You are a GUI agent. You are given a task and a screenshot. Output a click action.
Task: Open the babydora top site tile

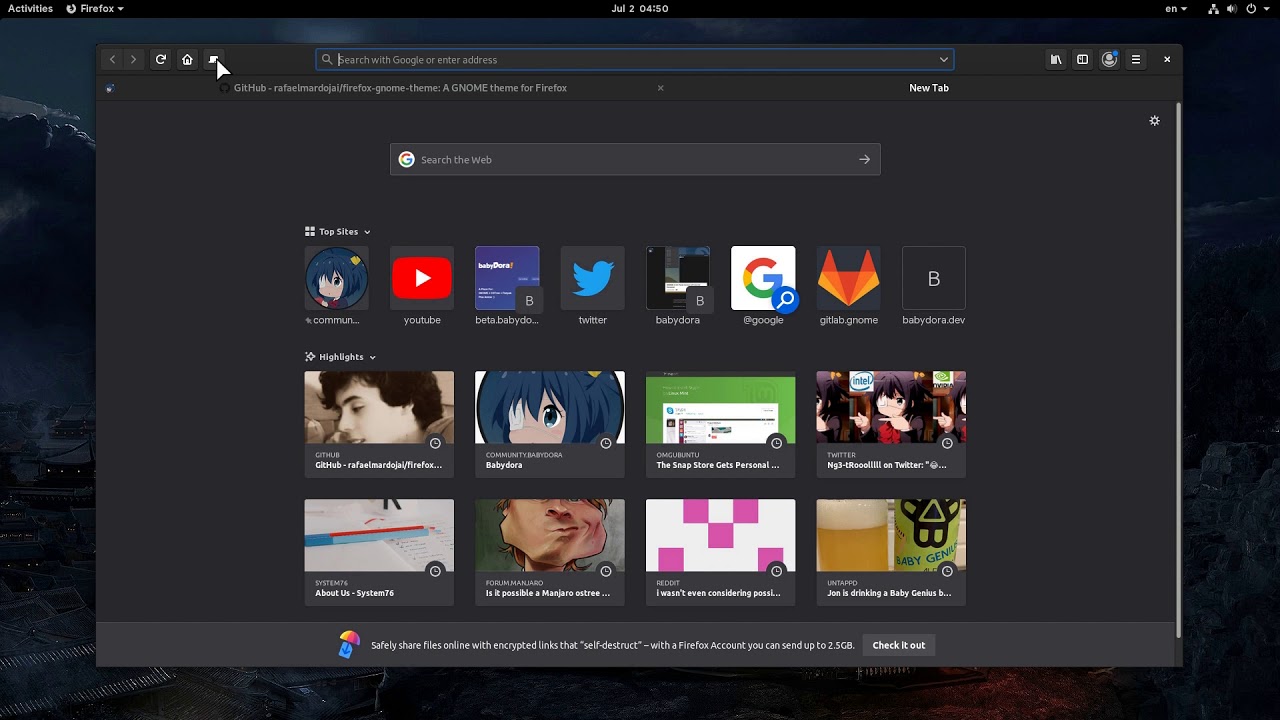(678, 286)
